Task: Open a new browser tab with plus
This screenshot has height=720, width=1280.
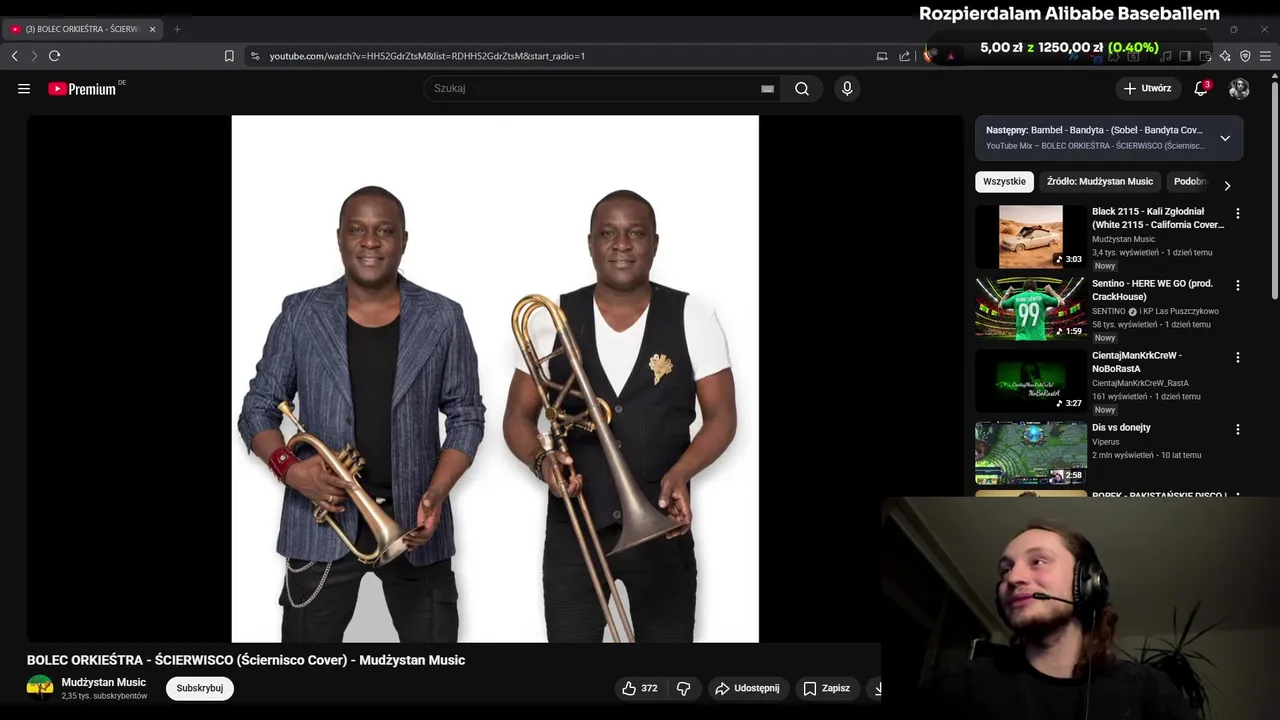Action: pos(177,29)
